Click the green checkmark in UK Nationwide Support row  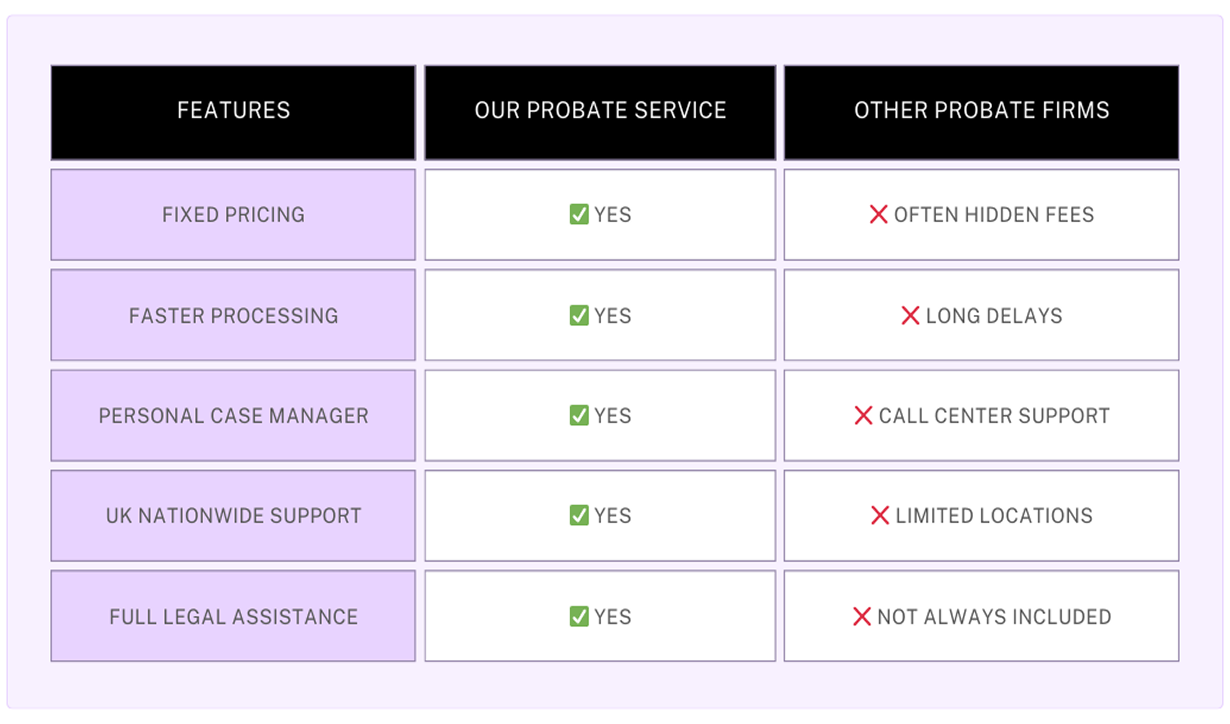click(579, 515)
